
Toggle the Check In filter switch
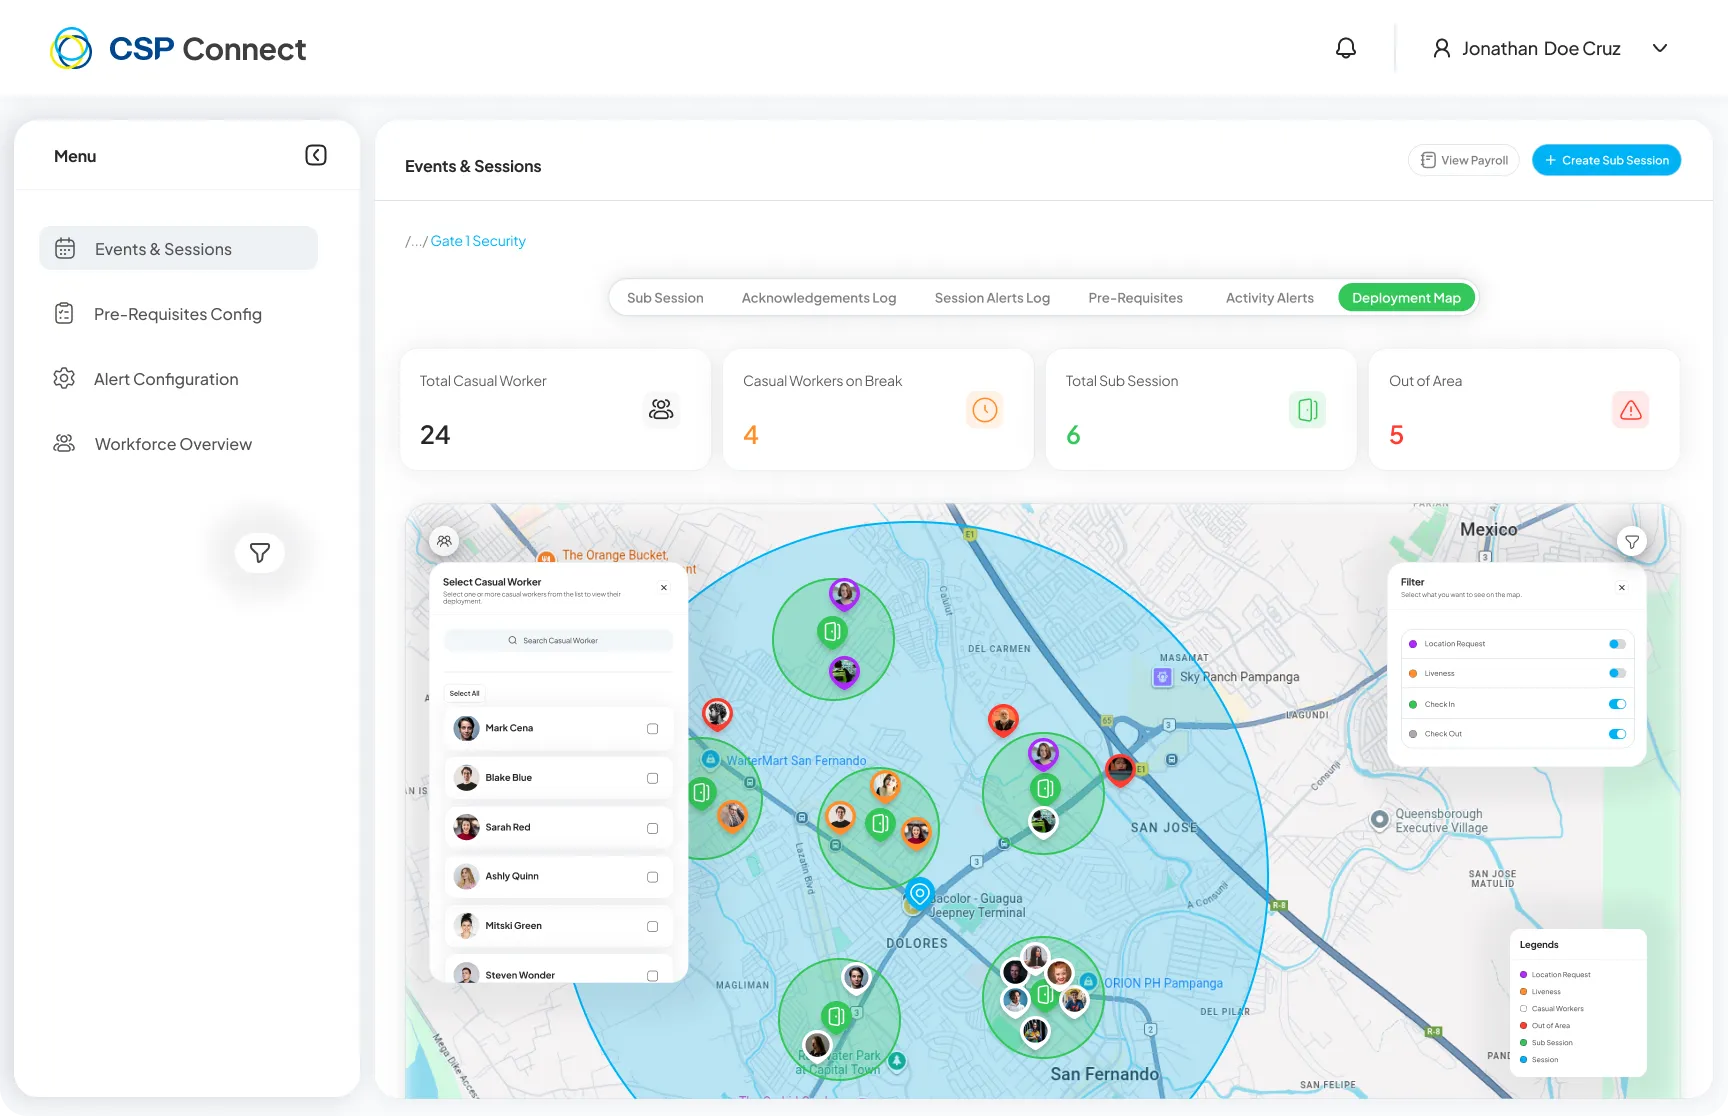coord(1617,704)
